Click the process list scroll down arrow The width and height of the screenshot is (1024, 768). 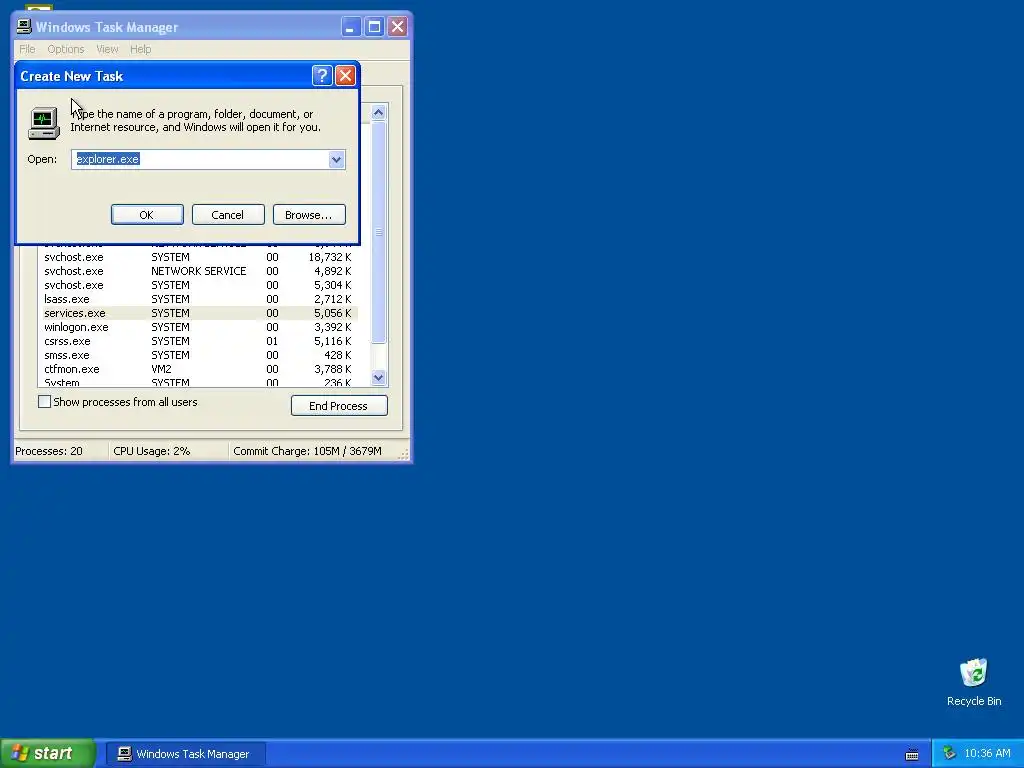click(x=378, y=377)
